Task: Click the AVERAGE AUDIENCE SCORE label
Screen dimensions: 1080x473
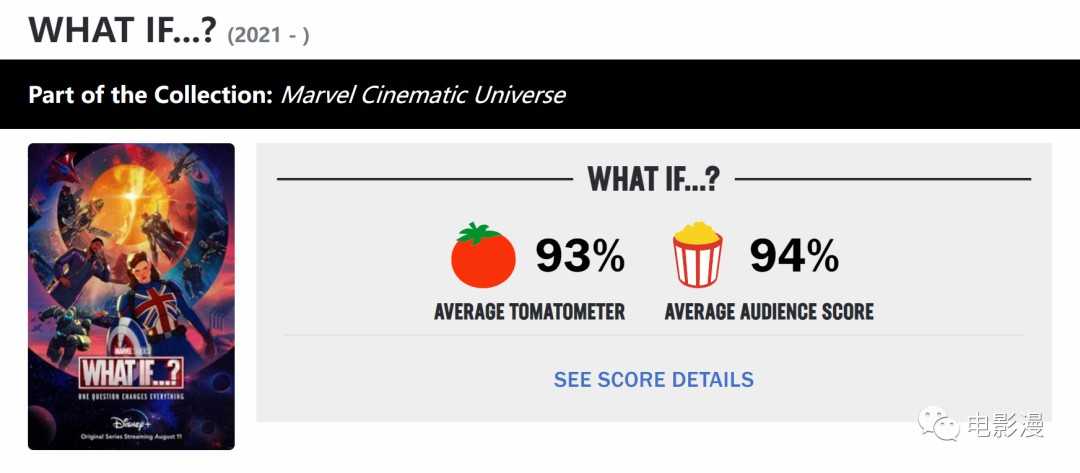Action: coord(769,311)
